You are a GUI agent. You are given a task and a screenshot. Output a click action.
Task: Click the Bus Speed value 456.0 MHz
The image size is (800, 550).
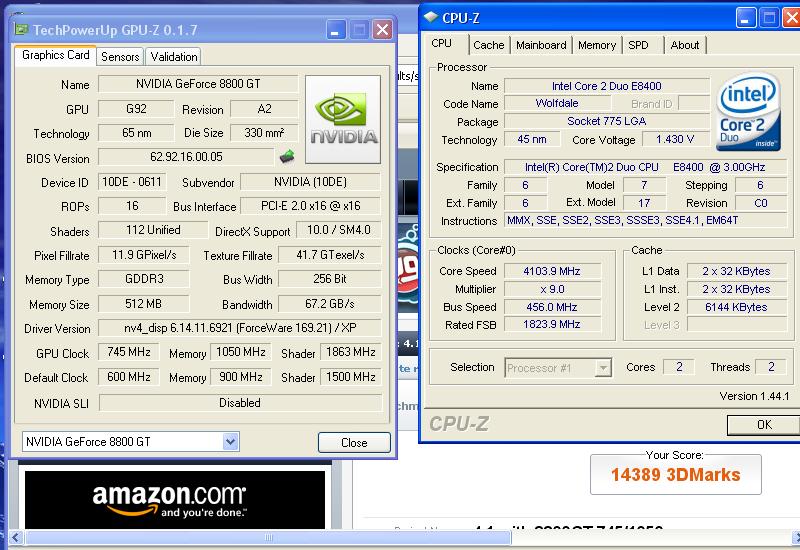[x=552, y=307]
